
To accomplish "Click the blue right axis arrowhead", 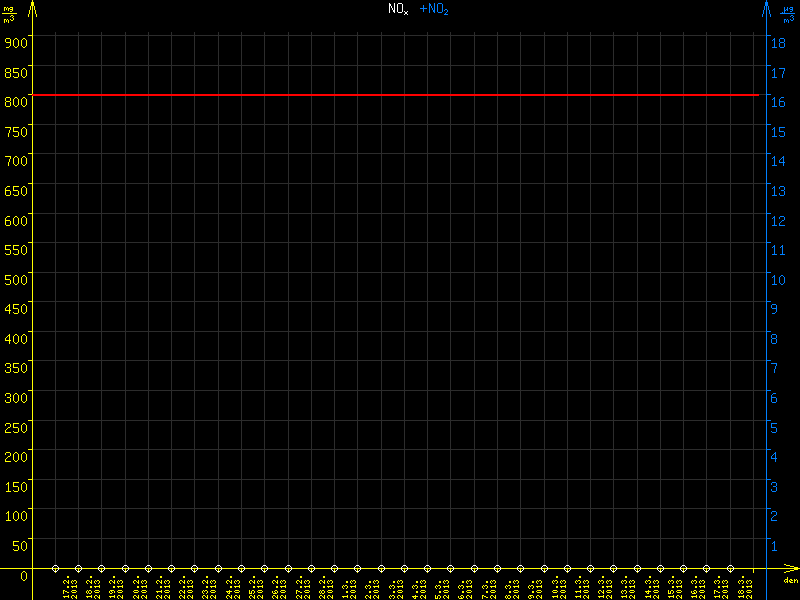I will [x=766, y=8].
